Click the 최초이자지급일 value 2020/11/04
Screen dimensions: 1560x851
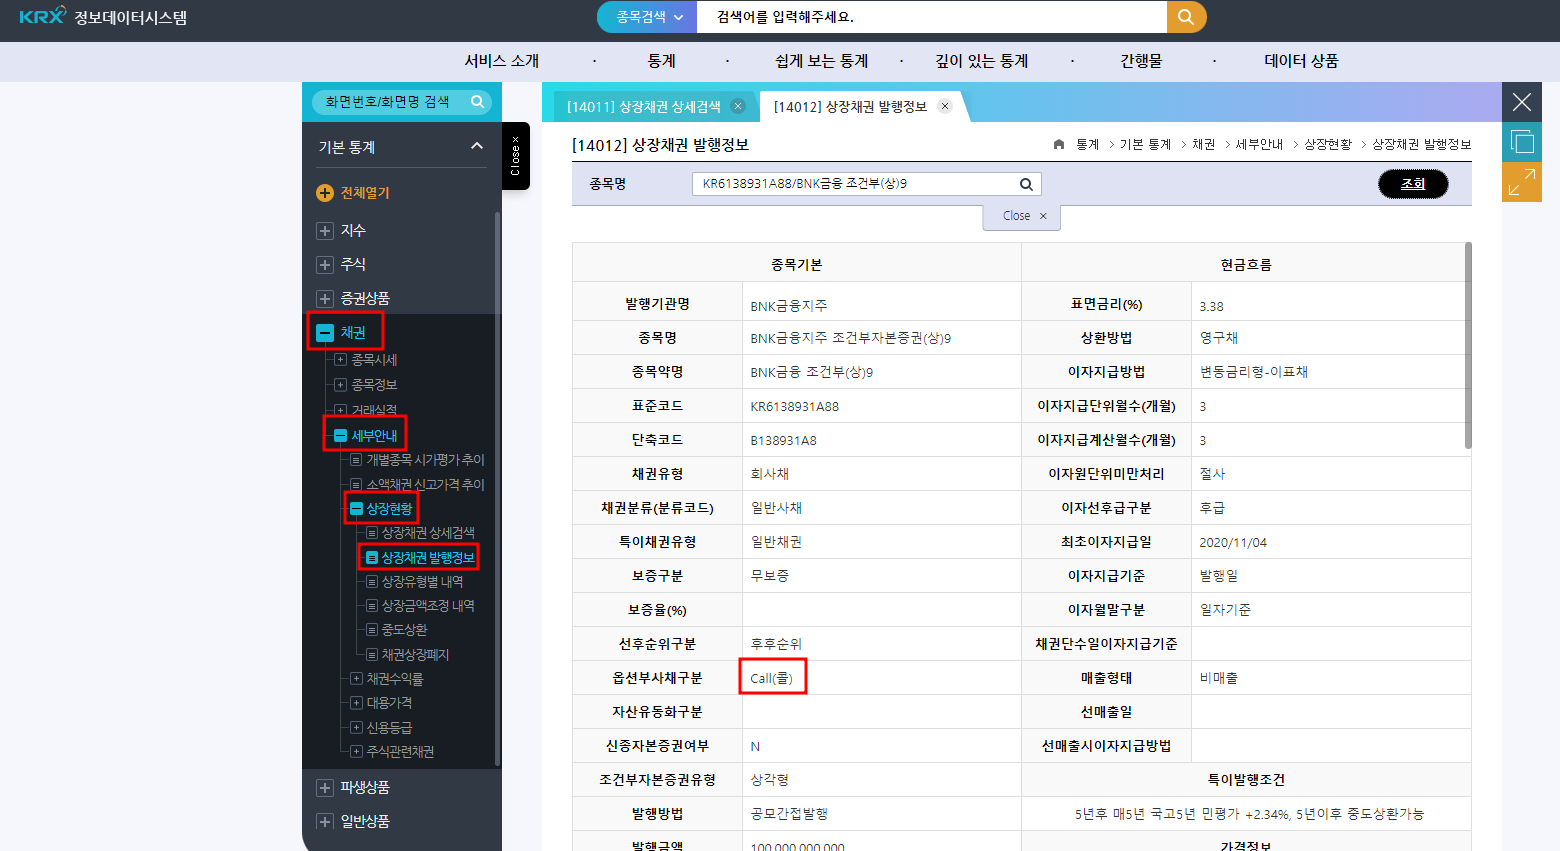pyautogui.click(x=1233, y=542)
